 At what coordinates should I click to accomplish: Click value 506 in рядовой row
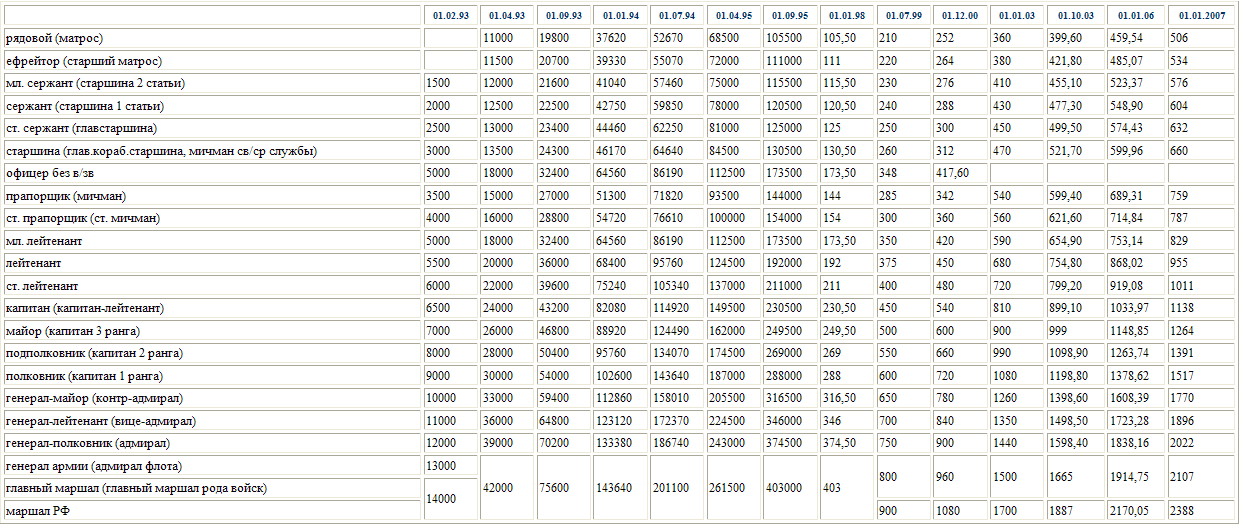(1181, 38)
